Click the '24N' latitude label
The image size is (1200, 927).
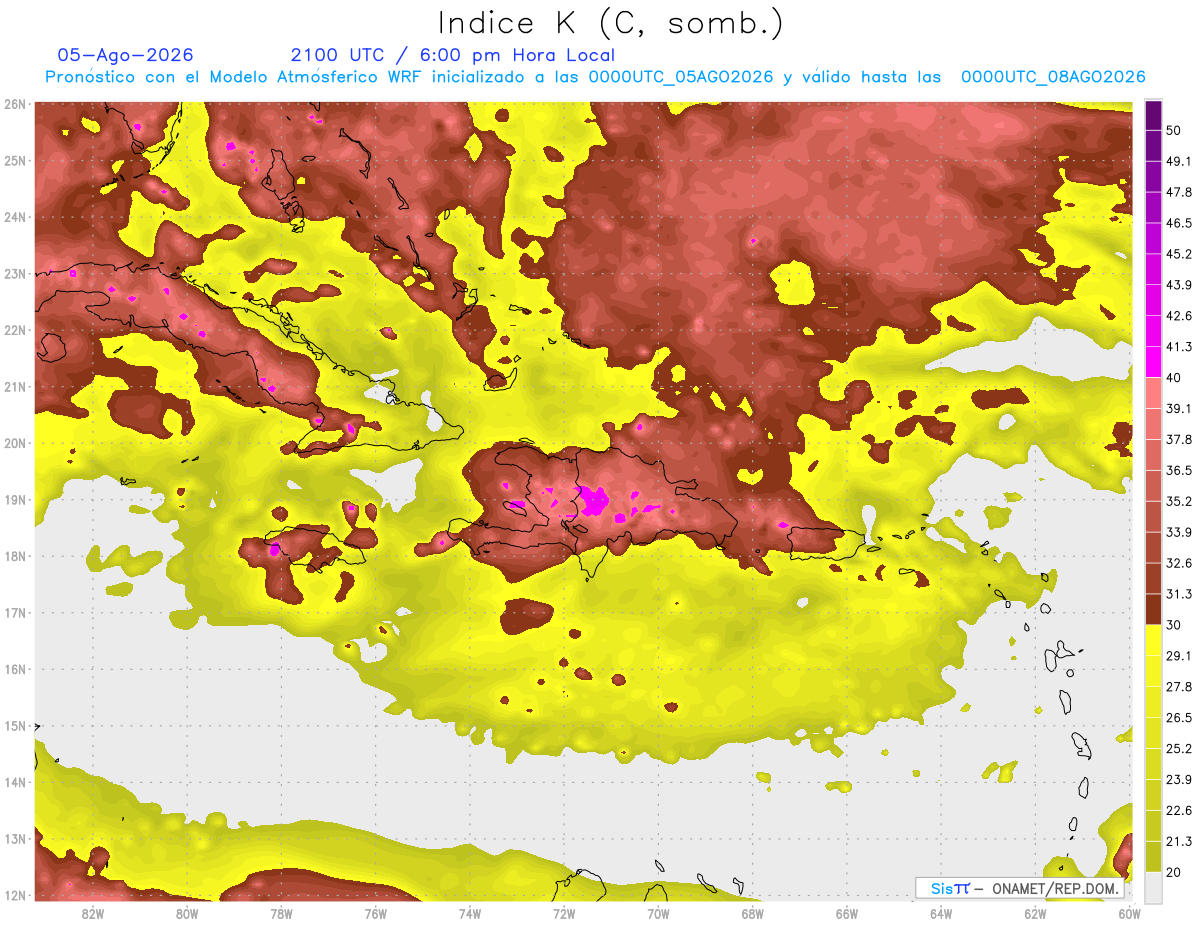(x=15, y=217)
